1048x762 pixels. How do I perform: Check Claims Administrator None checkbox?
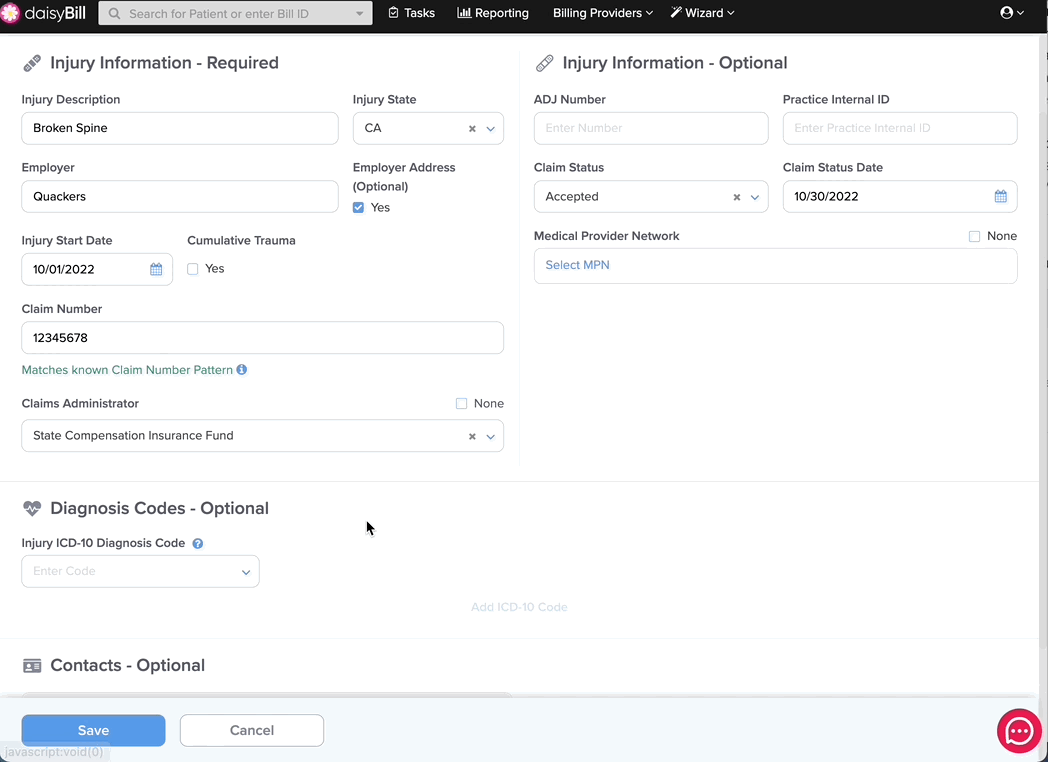coord(461,404)
